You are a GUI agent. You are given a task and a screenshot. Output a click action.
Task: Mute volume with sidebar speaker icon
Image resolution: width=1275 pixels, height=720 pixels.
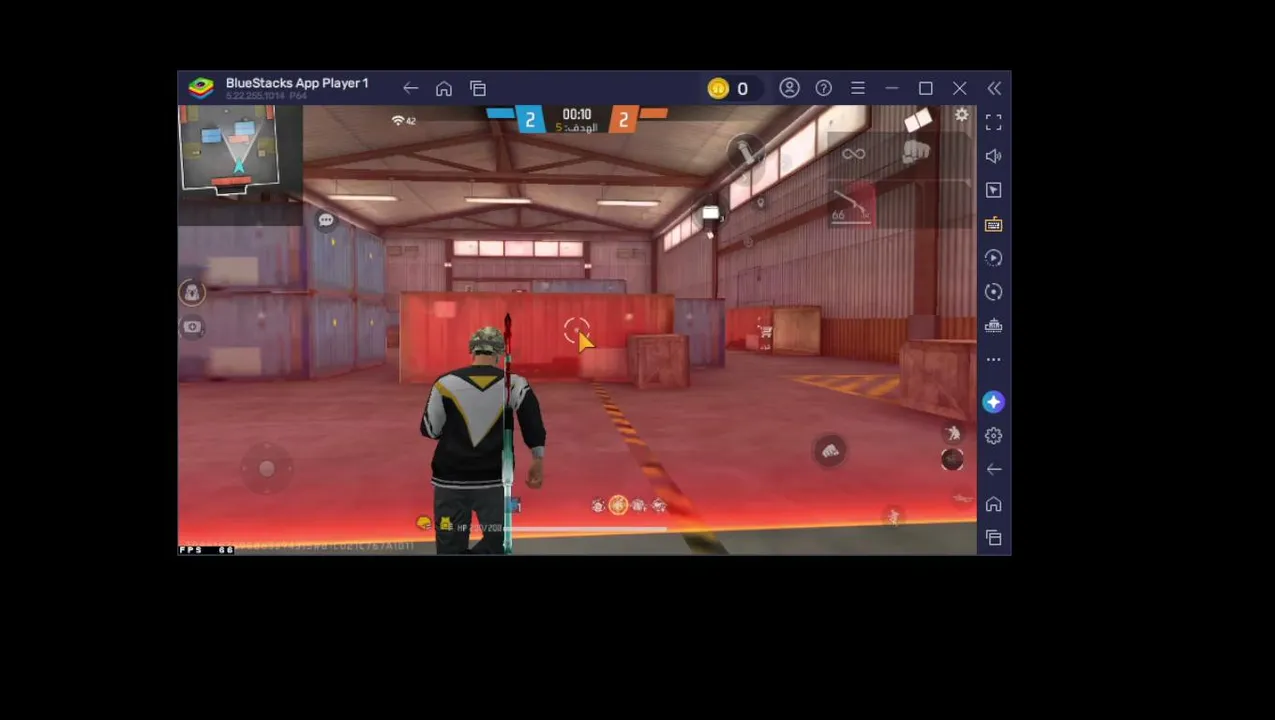[993, 156]
